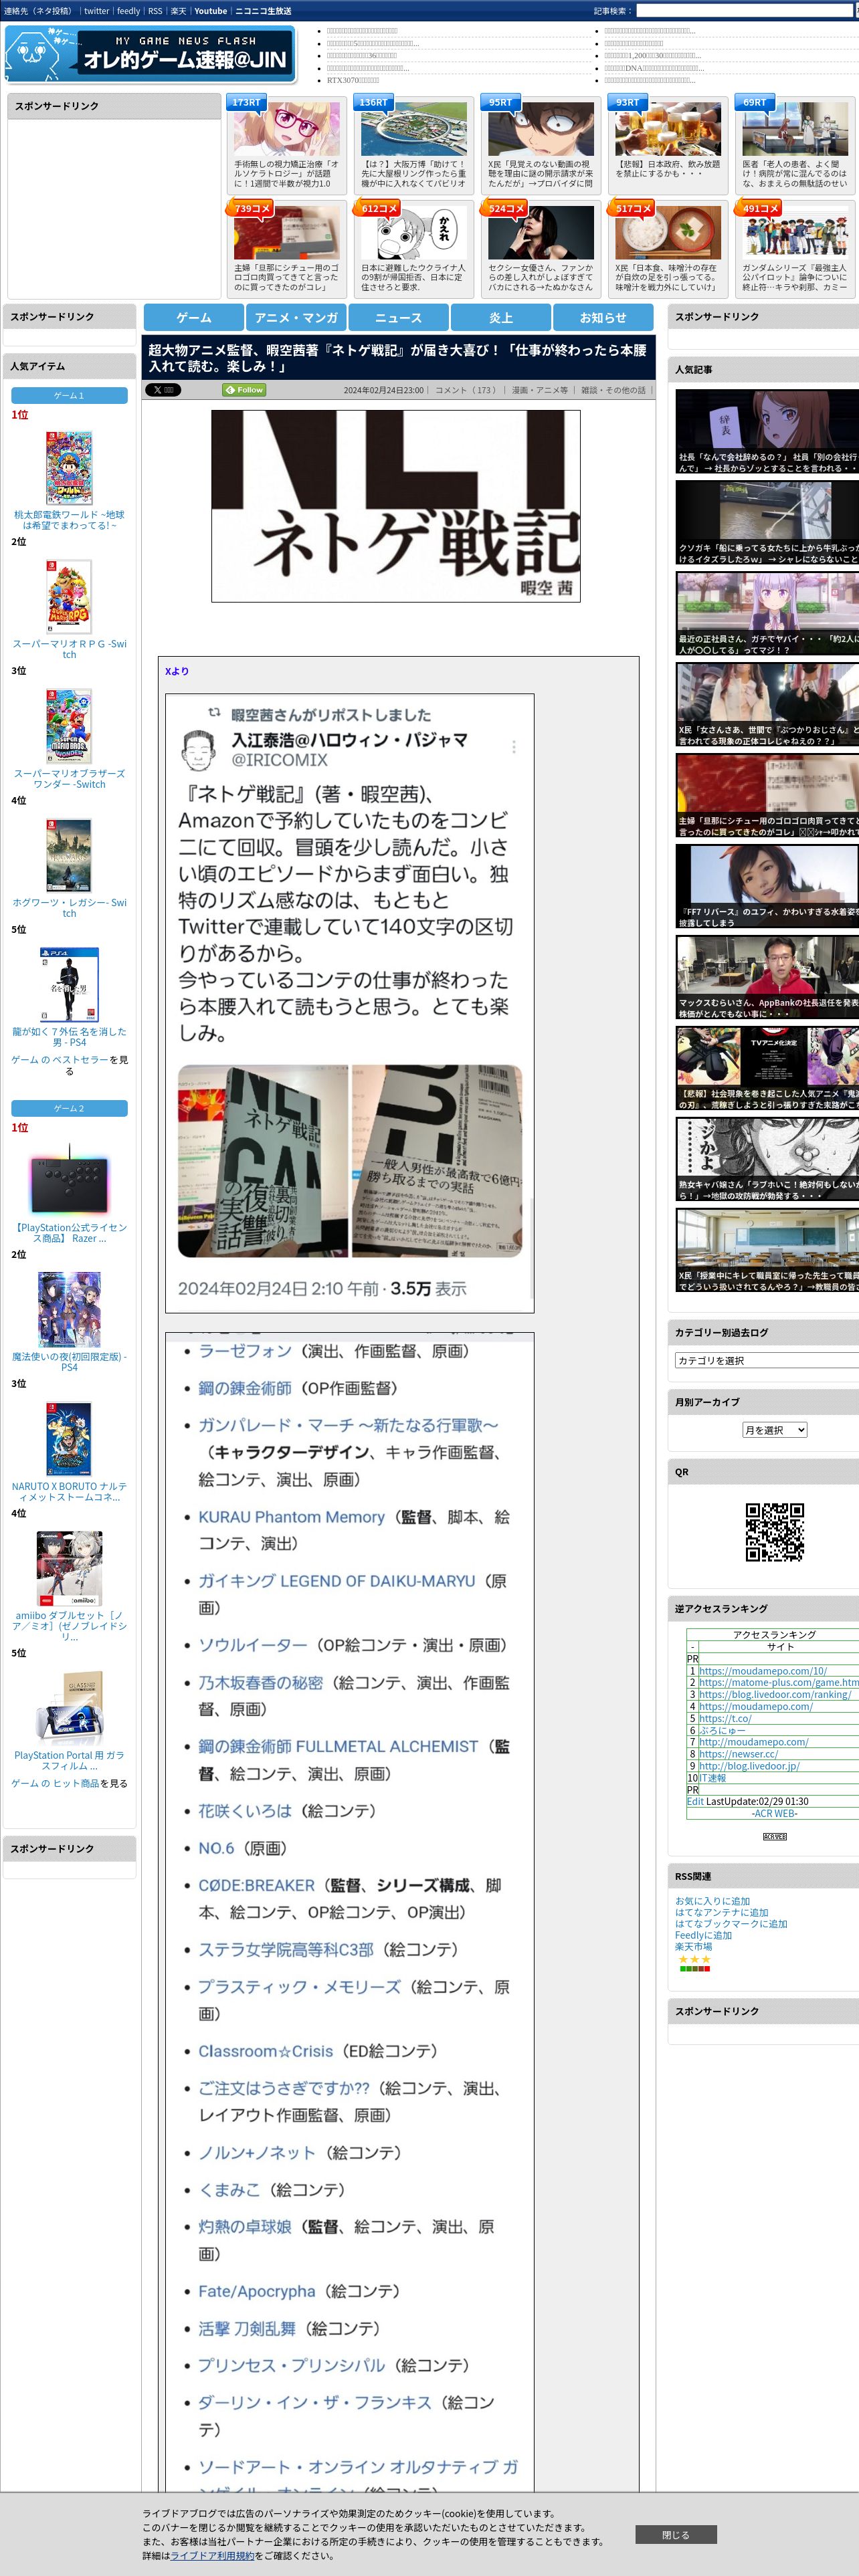Open the ゲーム navigation tab

point(194,317)
